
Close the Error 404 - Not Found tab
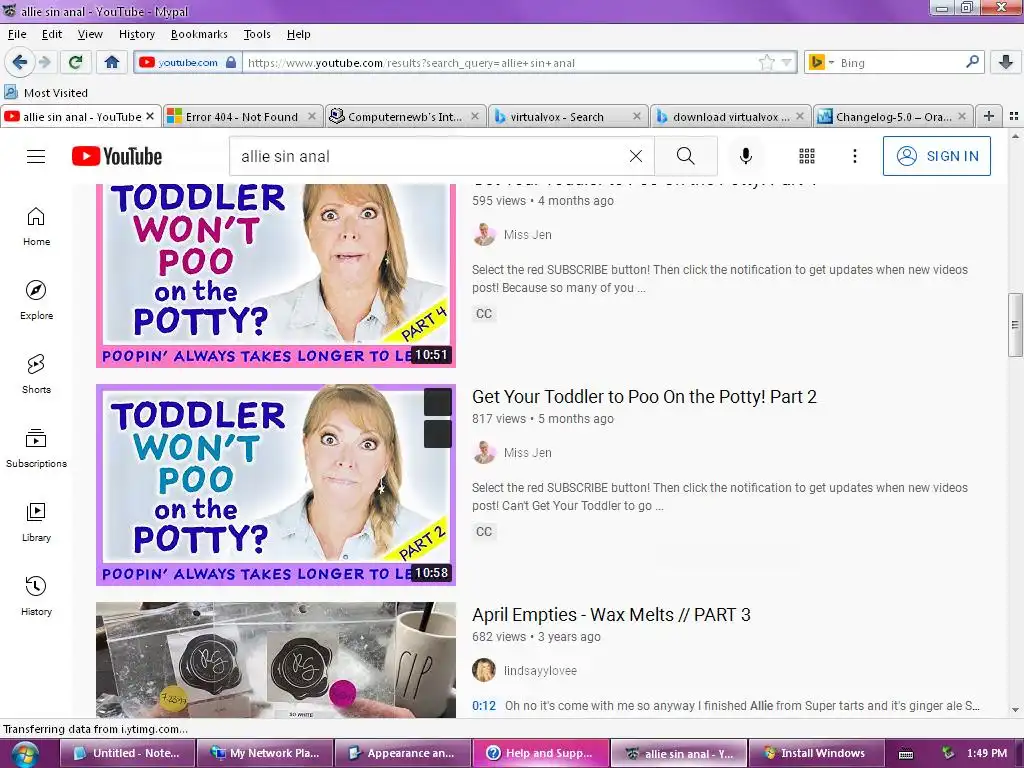312,116
